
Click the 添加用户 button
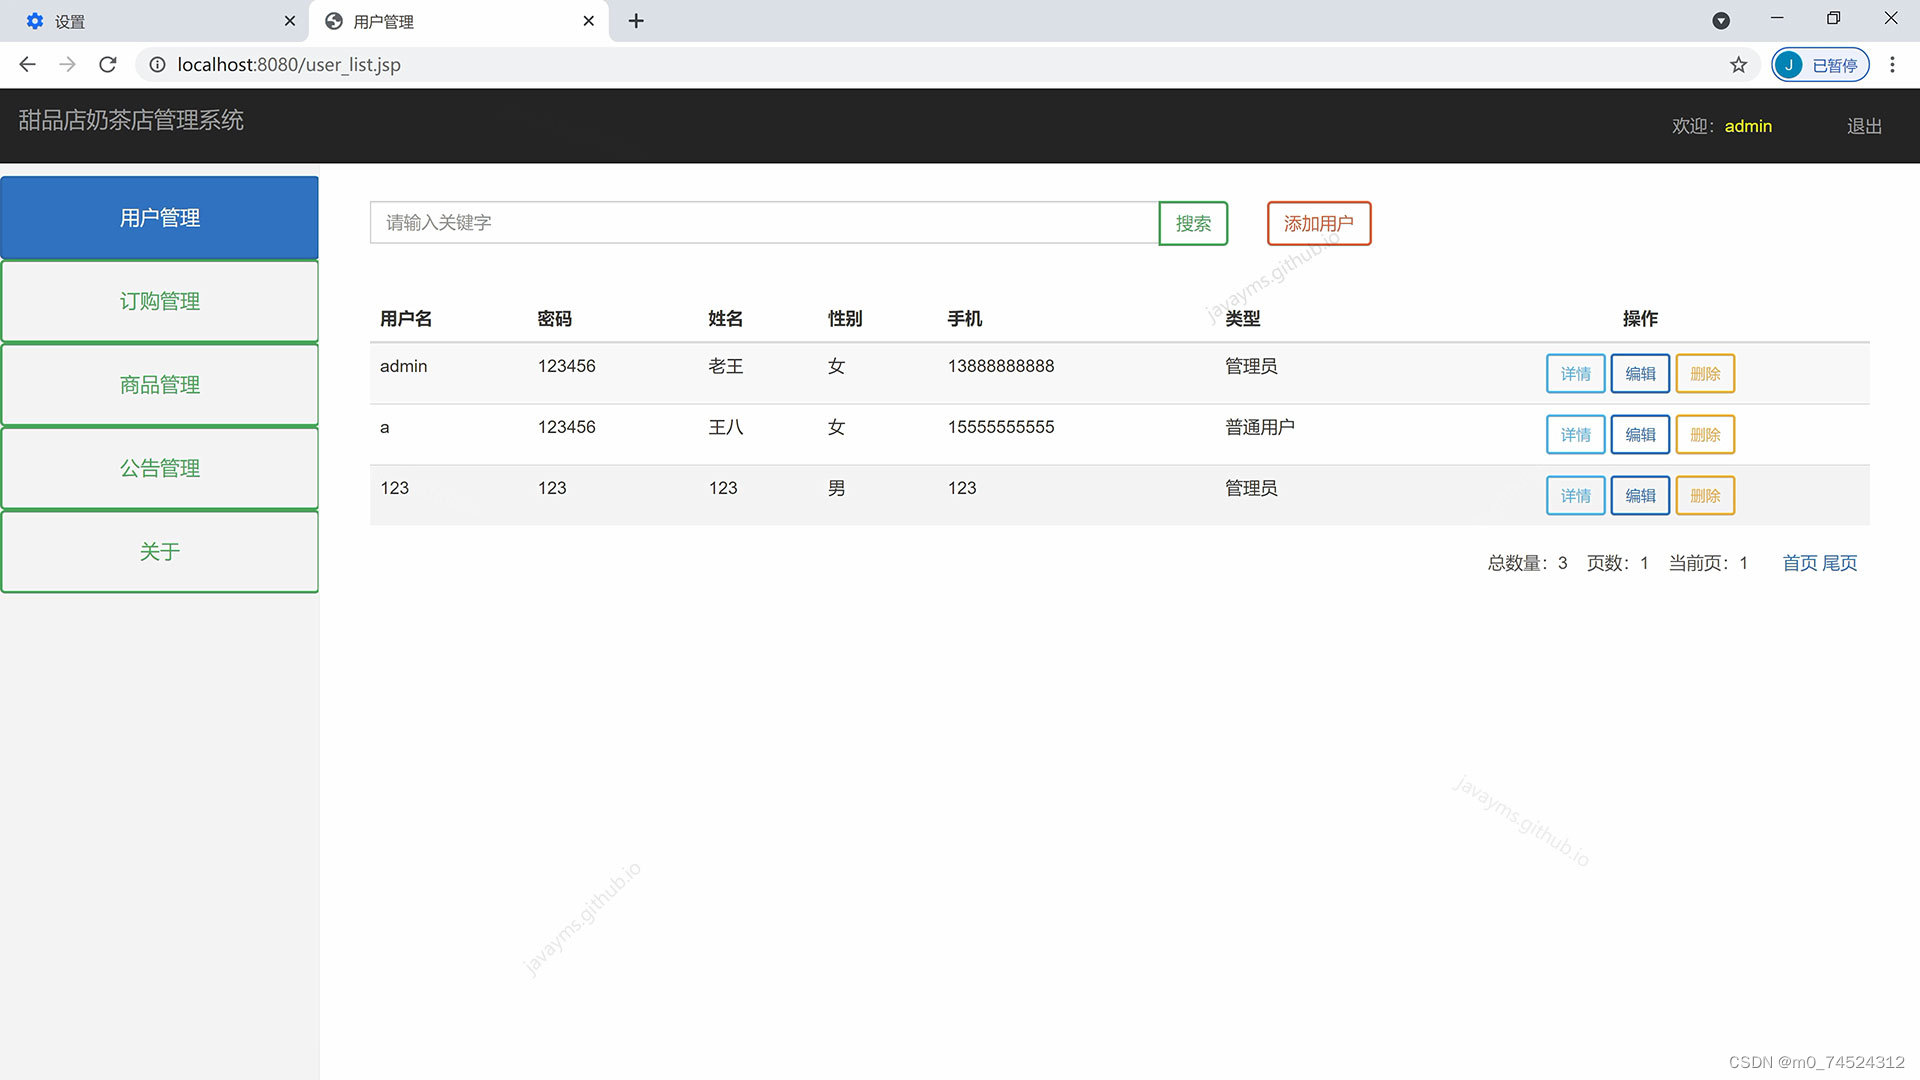tap(1318, 223)
